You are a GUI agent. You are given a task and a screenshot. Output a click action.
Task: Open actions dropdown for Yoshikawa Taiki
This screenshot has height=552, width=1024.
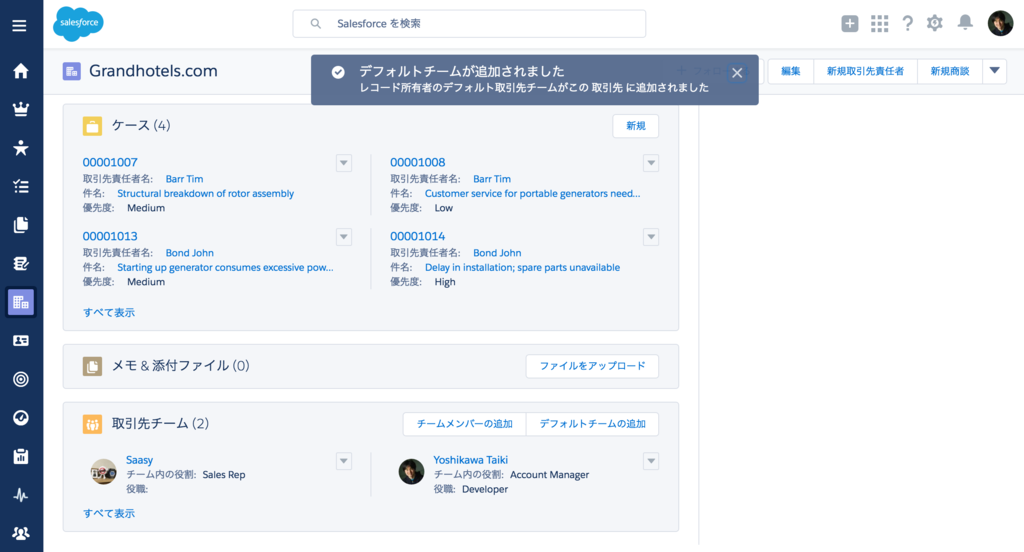651,461
